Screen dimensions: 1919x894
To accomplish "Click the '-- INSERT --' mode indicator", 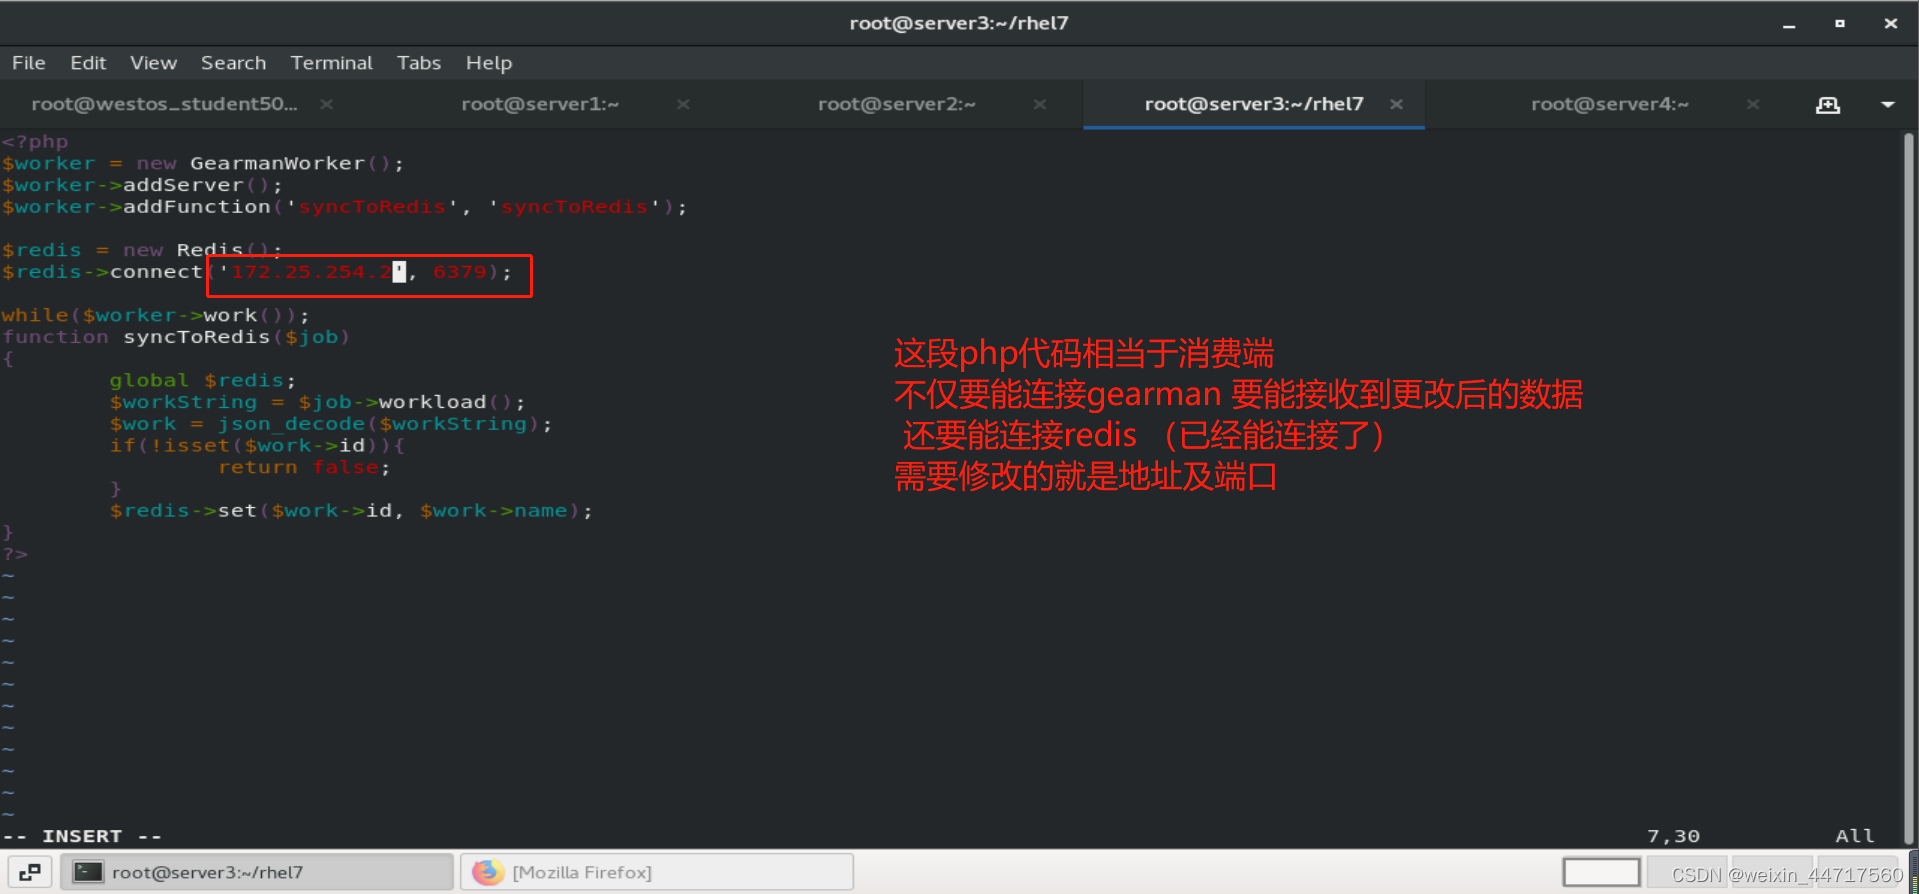I will click(x=82, y=836).
